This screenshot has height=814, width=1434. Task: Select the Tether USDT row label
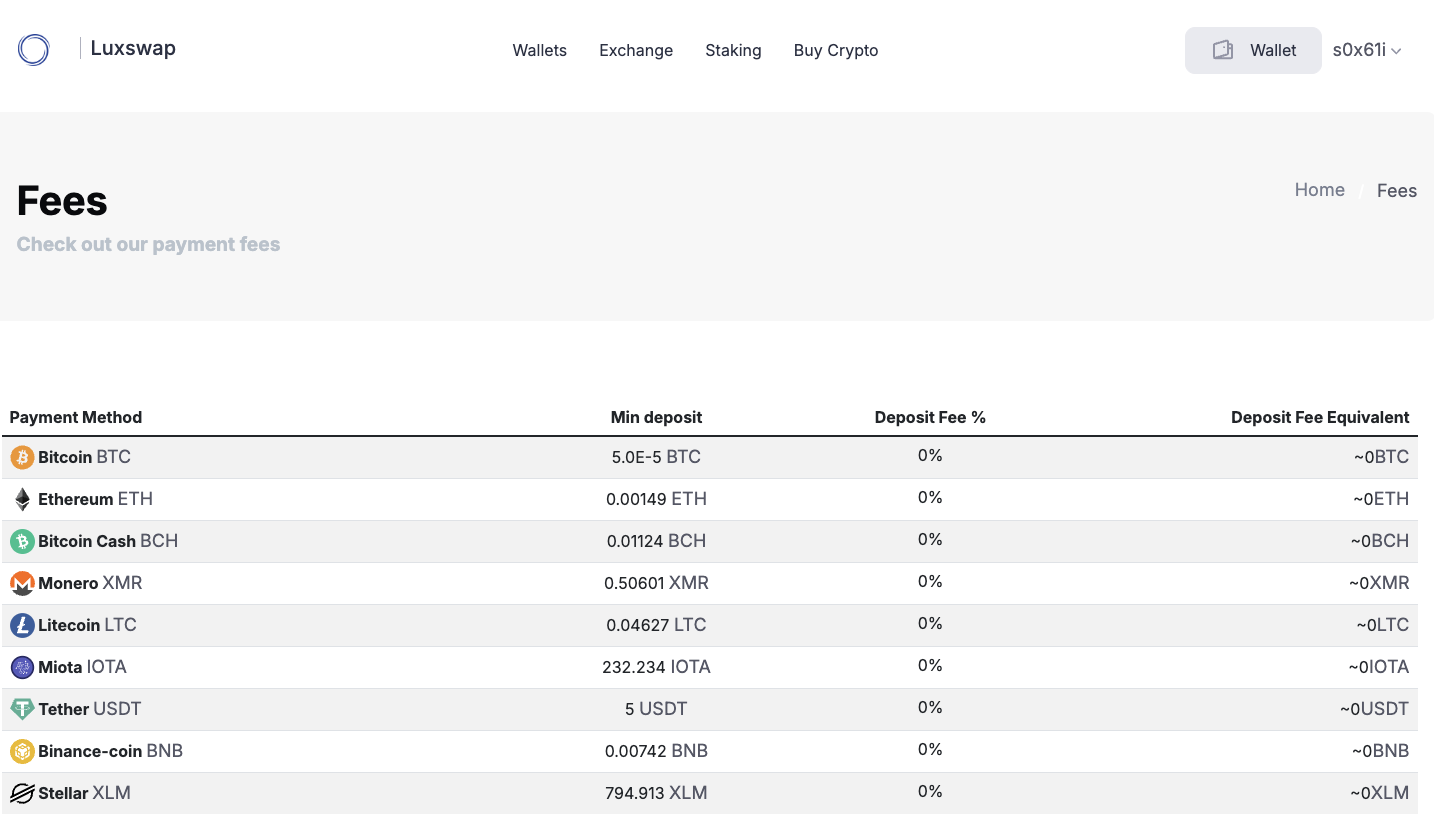[90, 709]
